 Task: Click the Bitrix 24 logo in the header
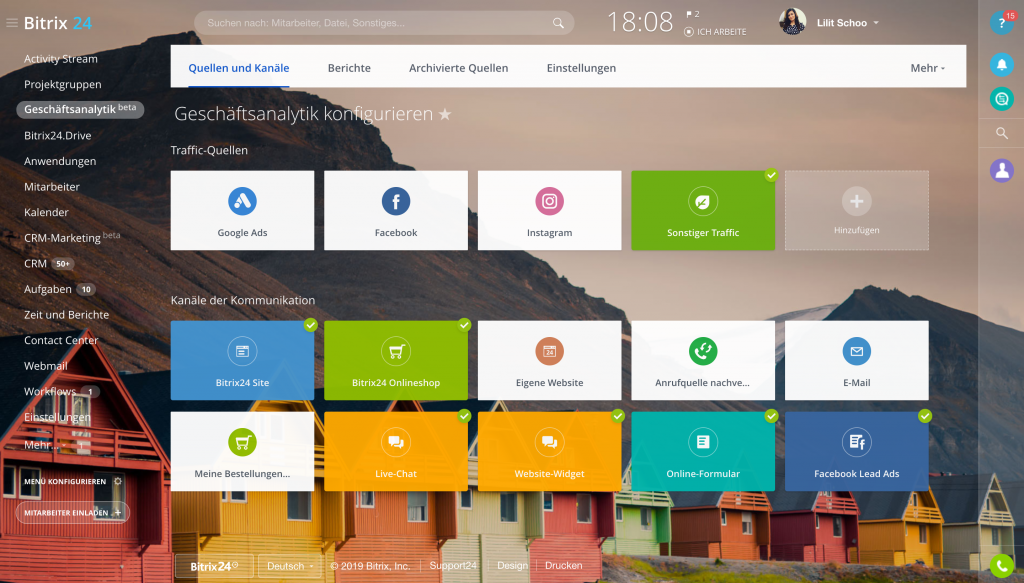[57, 23]
